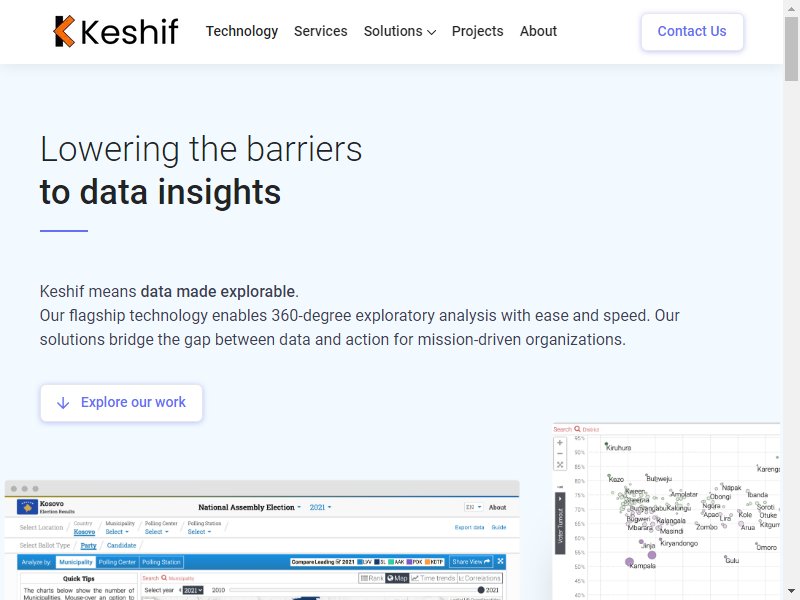Toggle the Compare Leading 2021 checkbox
Image resolution: width=800 pixels, height=600 pixels.
tap(338, 562)
